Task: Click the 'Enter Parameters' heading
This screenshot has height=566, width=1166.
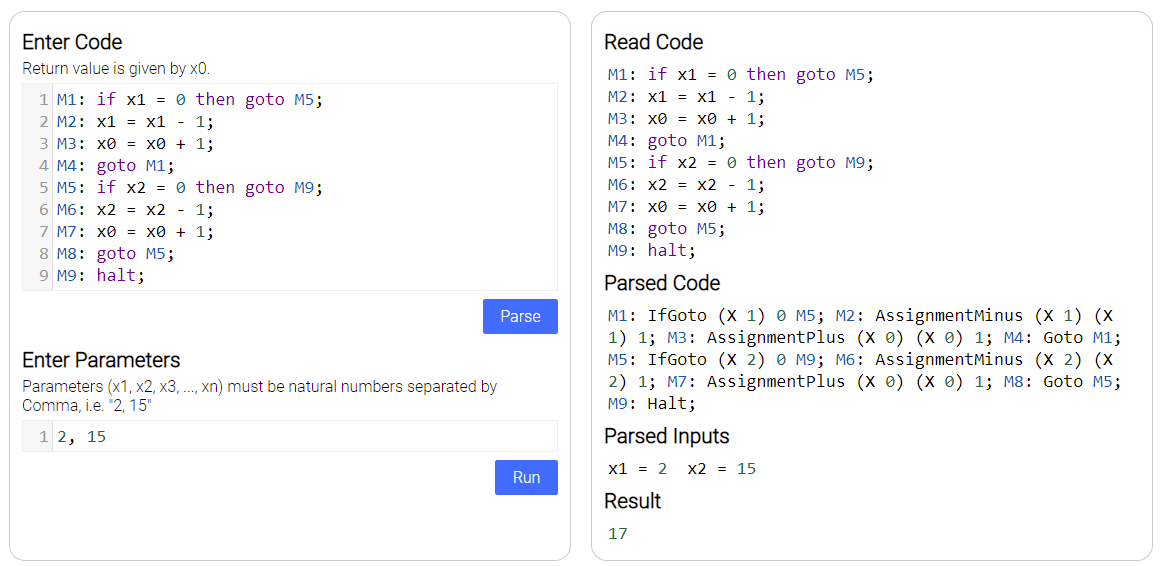Action: [x=101, y=360]
